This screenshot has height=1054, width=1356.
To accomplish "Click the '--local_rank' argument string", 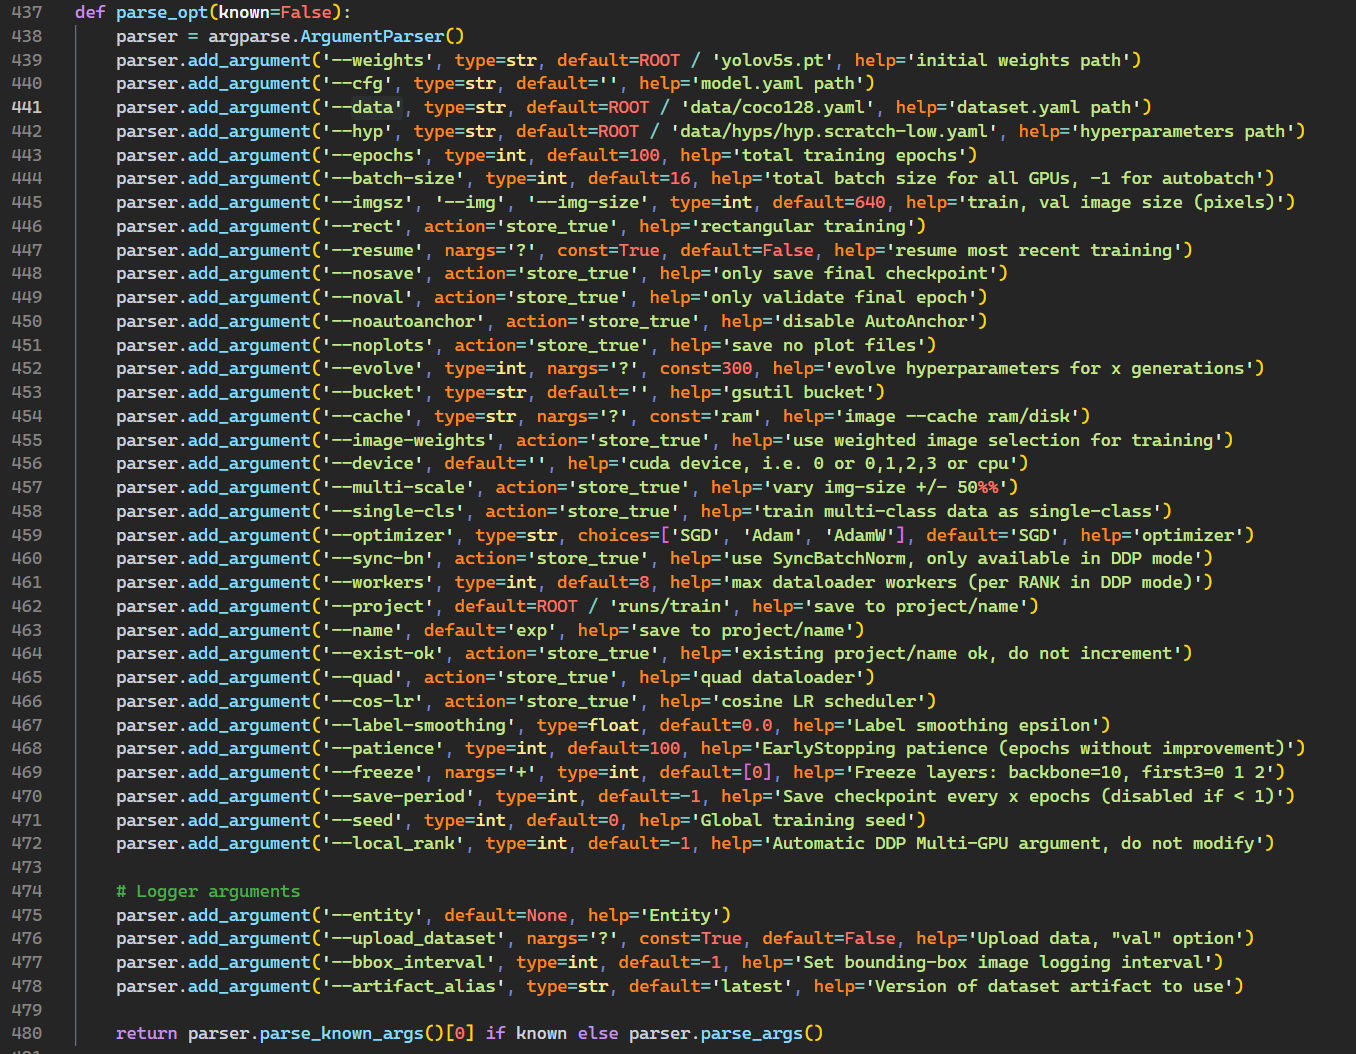I will 393,844.
